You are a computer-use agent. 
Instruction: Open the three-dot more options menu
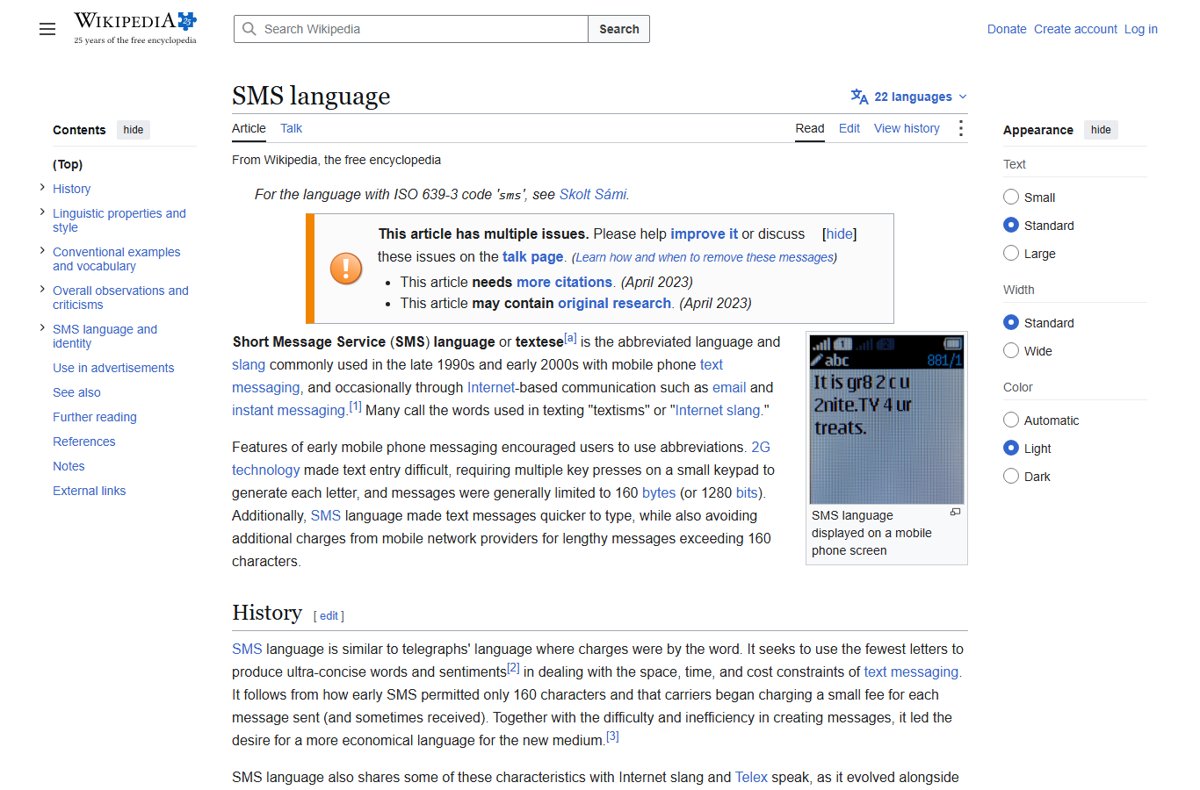[960, 128]
